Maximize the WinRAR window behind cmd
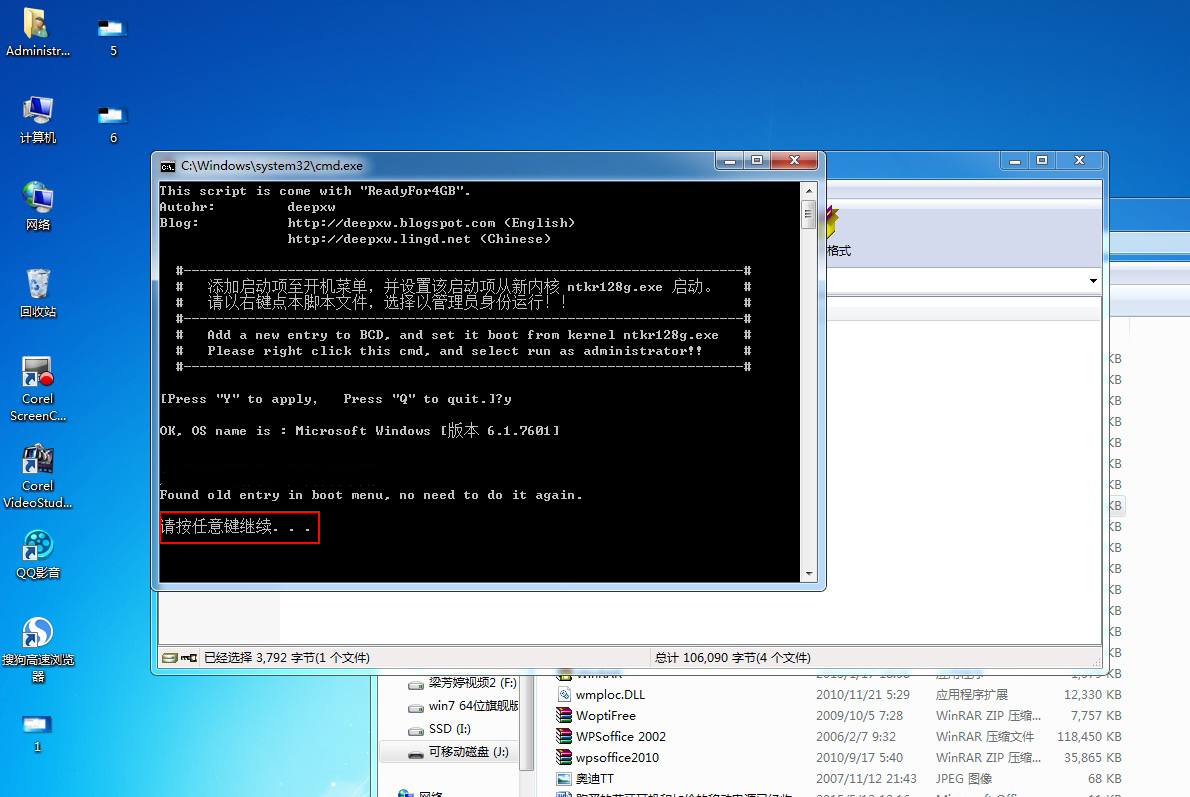1190x797 pixels. point(1042,160)
